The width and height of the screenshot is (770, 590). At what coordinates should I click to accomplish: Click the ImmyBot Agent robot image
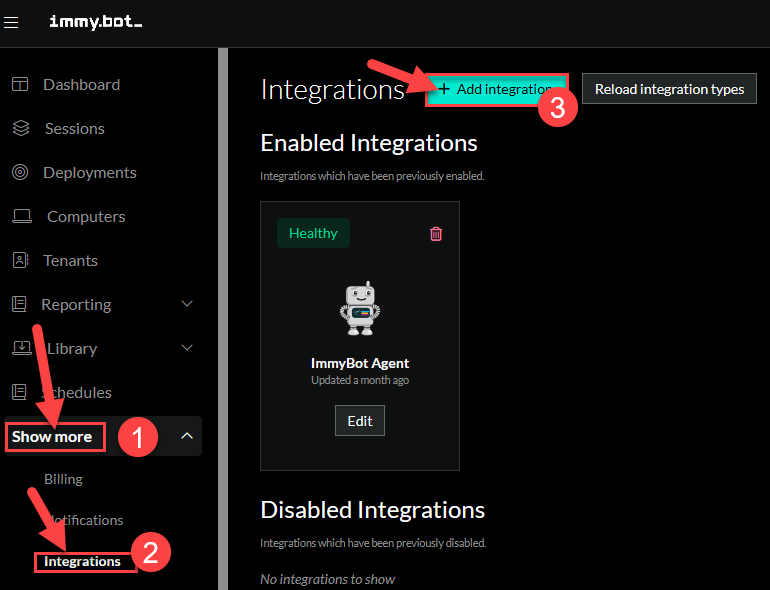pyautogui.click(x=359, y=307)
